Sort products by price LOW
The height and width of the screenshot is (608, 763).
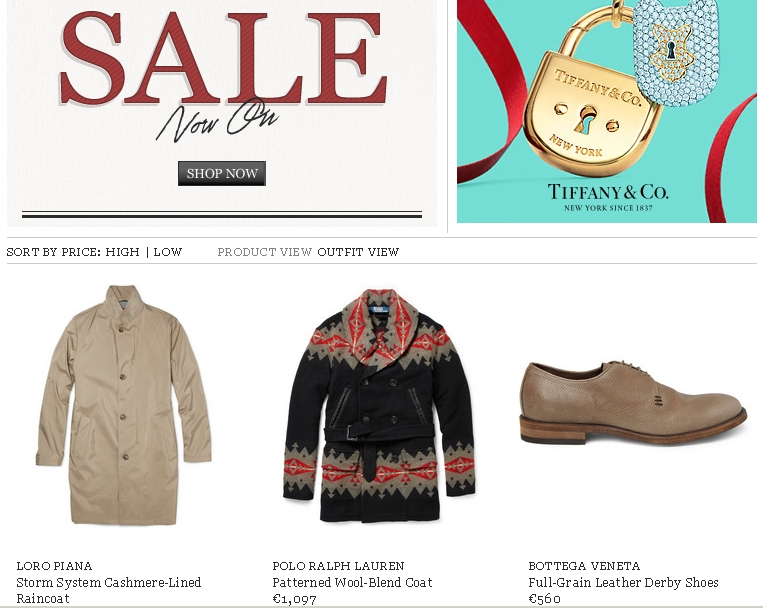coord(167,252)
